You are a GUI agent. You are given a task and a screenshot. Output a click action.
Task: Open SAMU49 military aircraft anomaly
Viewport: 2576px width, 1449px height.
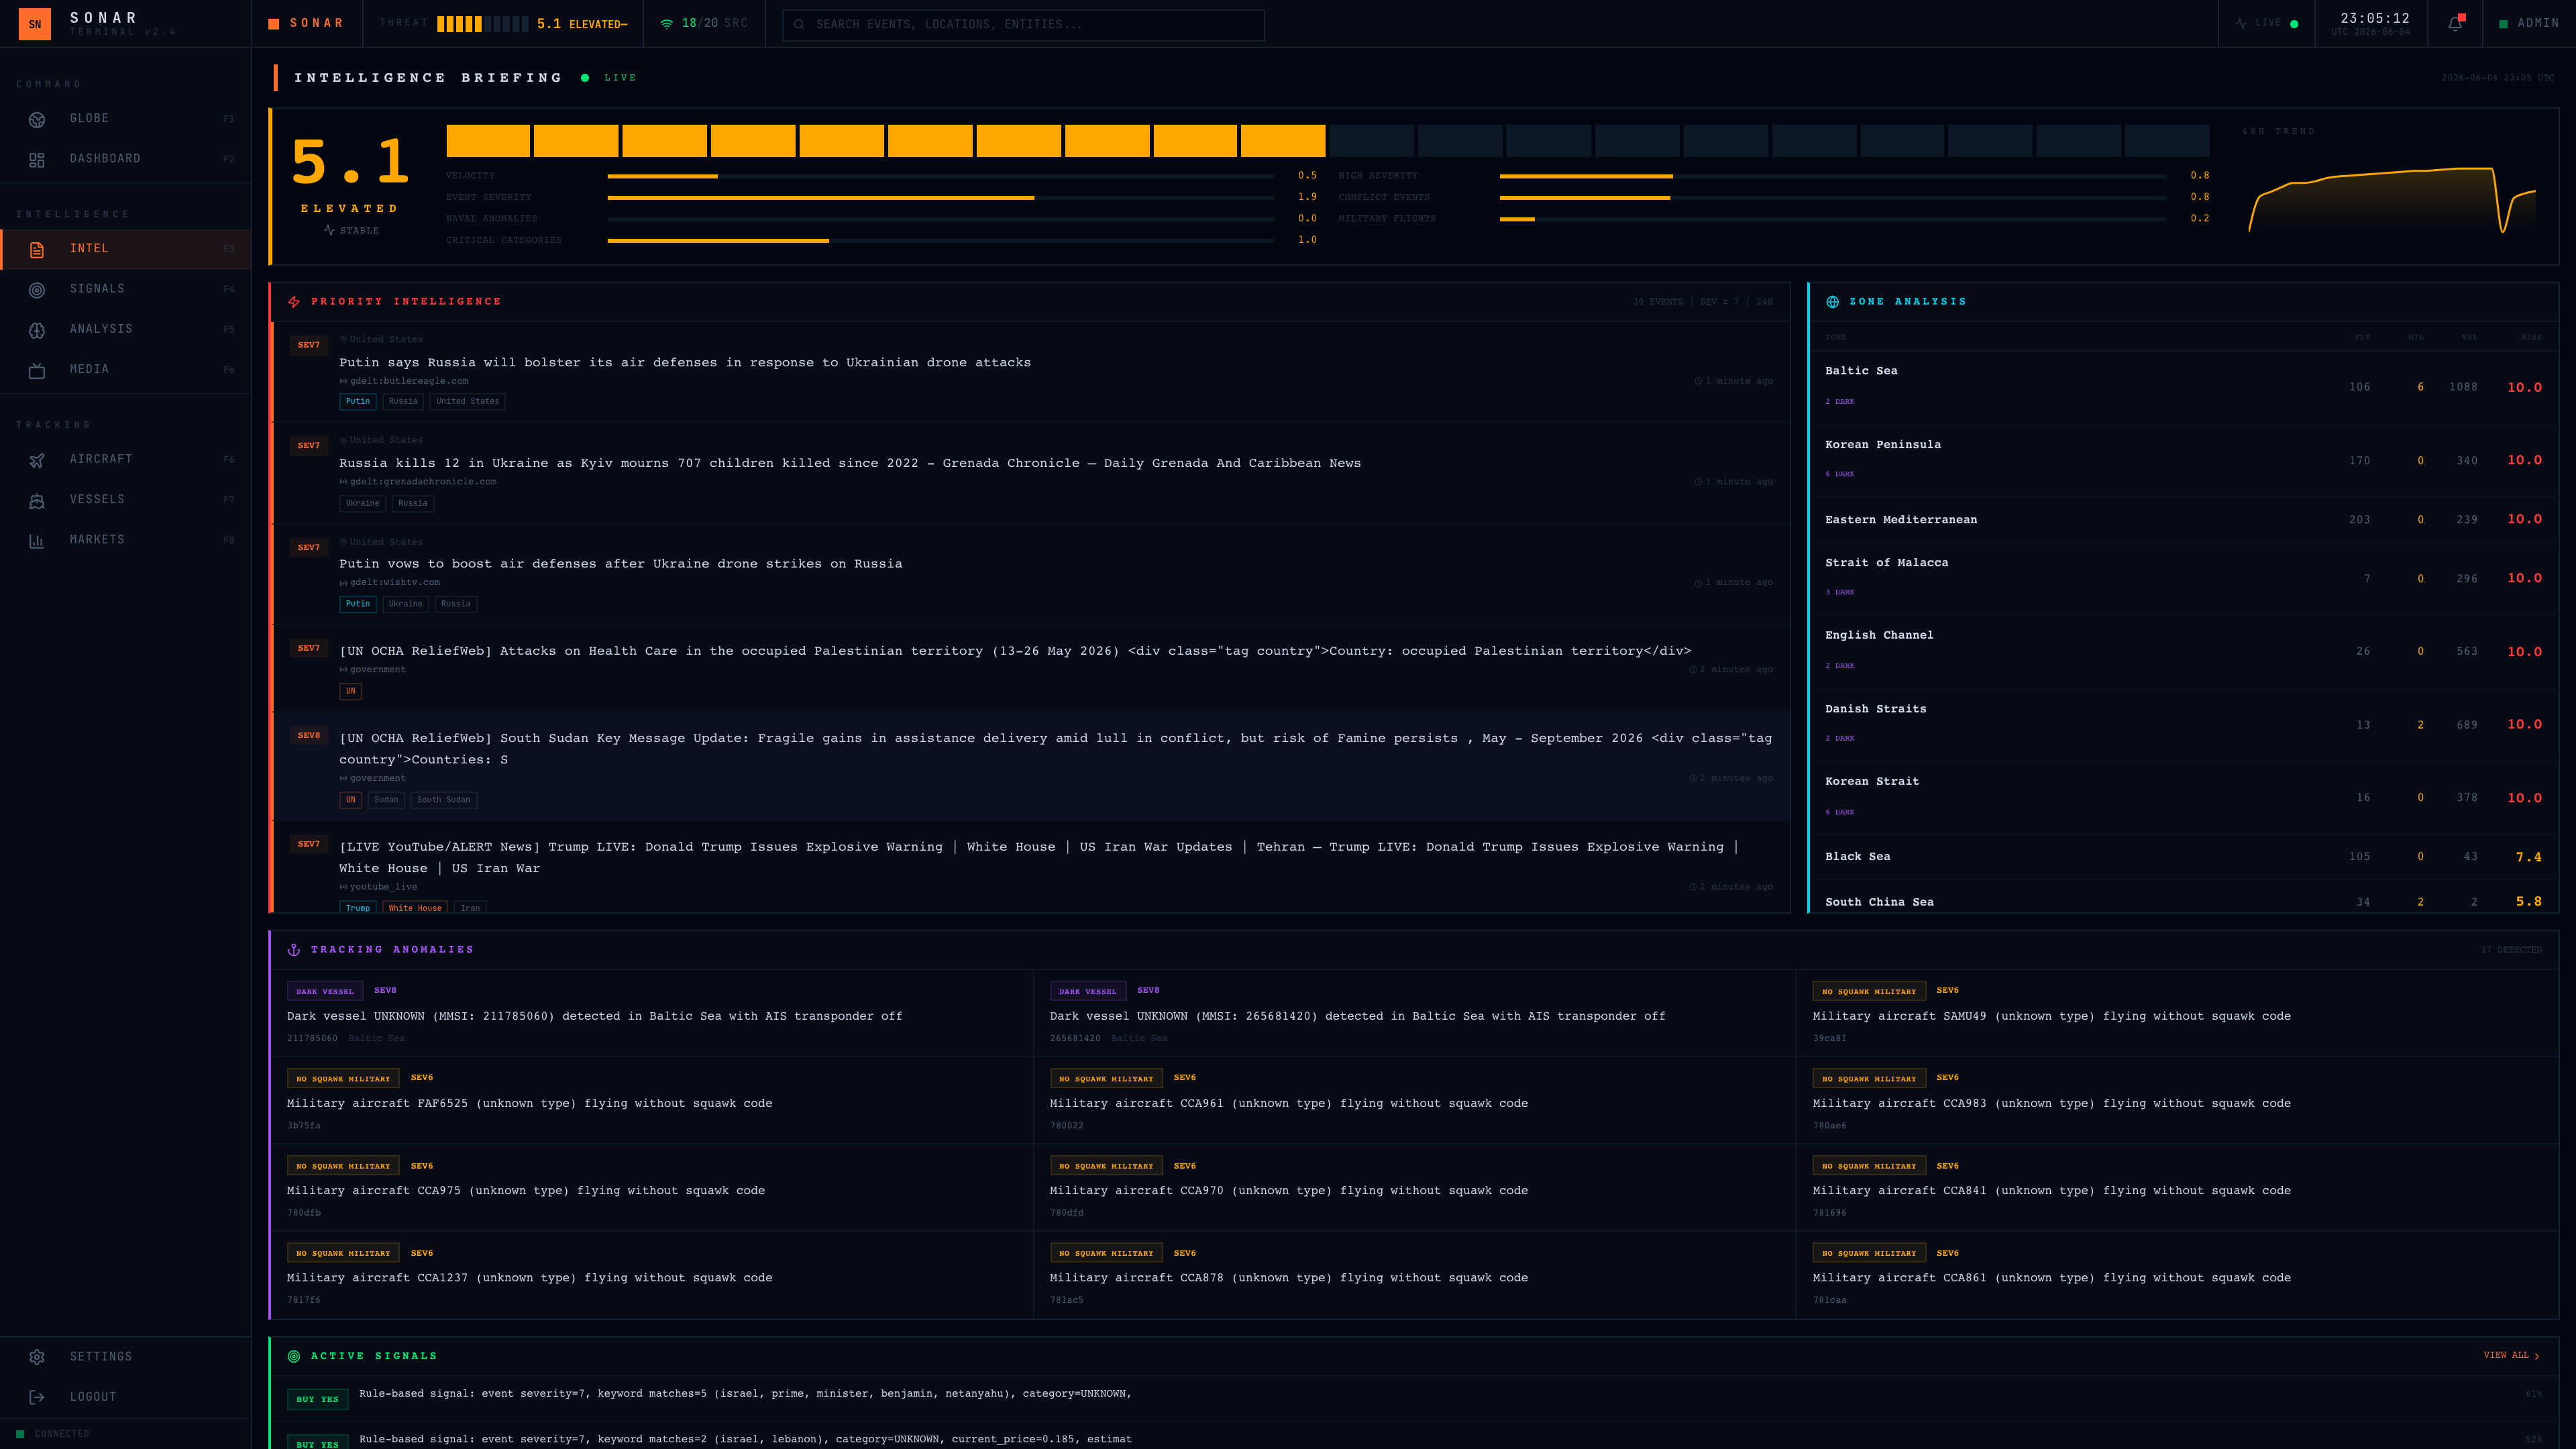click(2177, 1014)
